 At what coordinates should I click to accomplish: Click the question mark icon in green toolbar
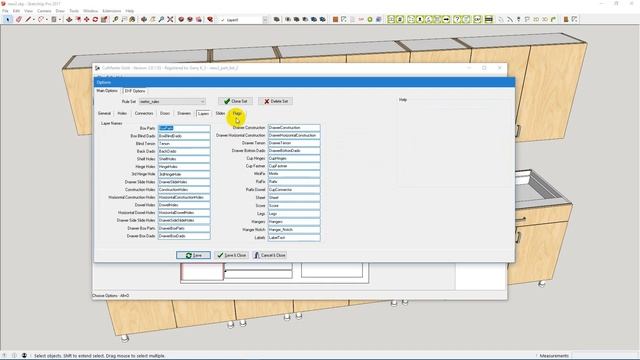click(458, 19)
